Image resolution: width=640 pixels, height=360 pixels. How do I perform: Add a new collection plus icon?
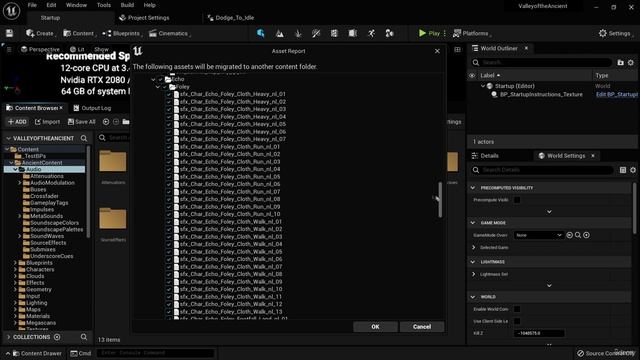click(x=57, y=337)
